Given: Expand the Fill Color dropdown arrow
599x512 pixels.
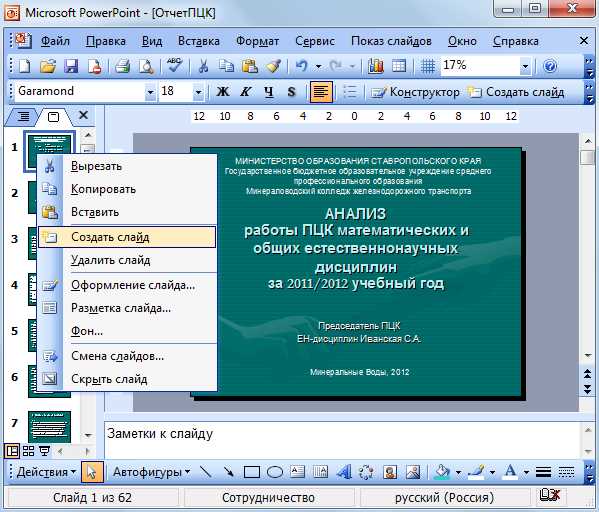Looking at the screenshot, I should (x=458, y=472).
